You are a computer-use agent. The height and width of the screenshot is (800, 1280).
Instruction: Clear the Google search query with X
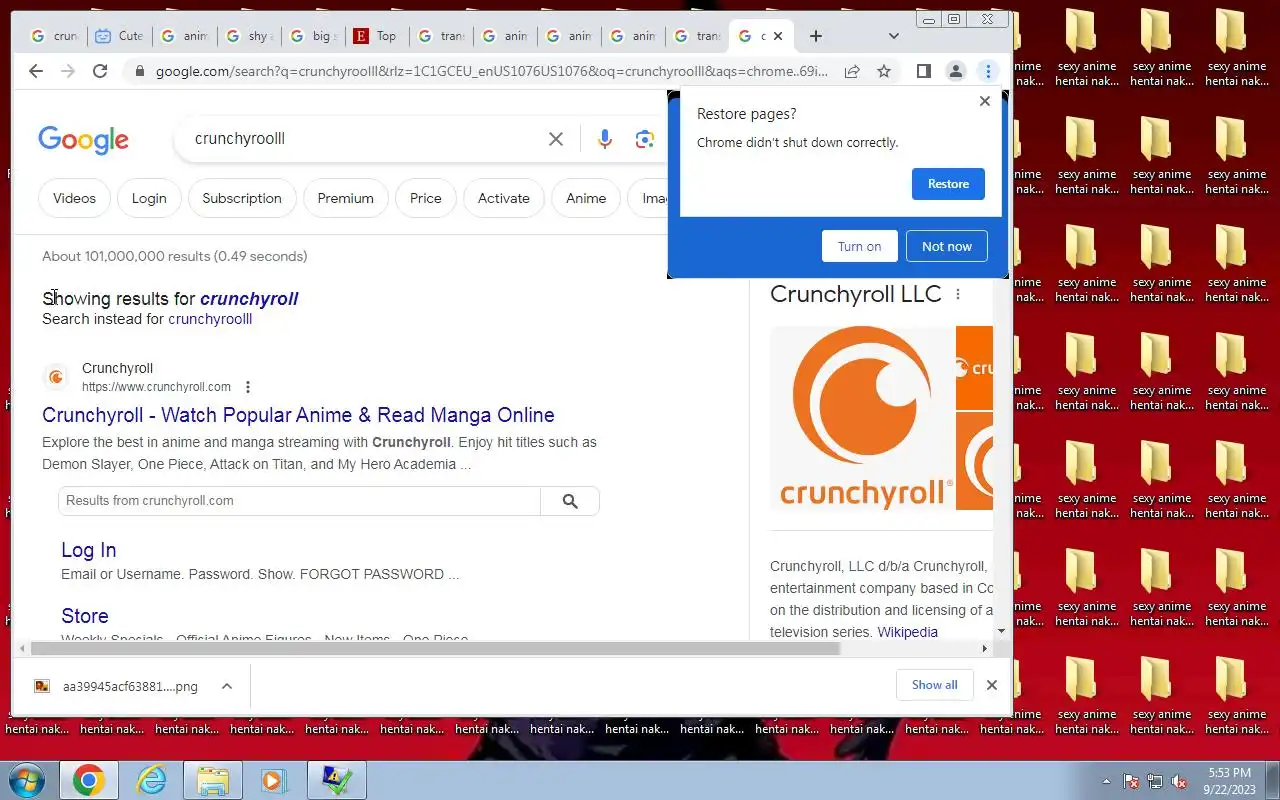(556, 139)
